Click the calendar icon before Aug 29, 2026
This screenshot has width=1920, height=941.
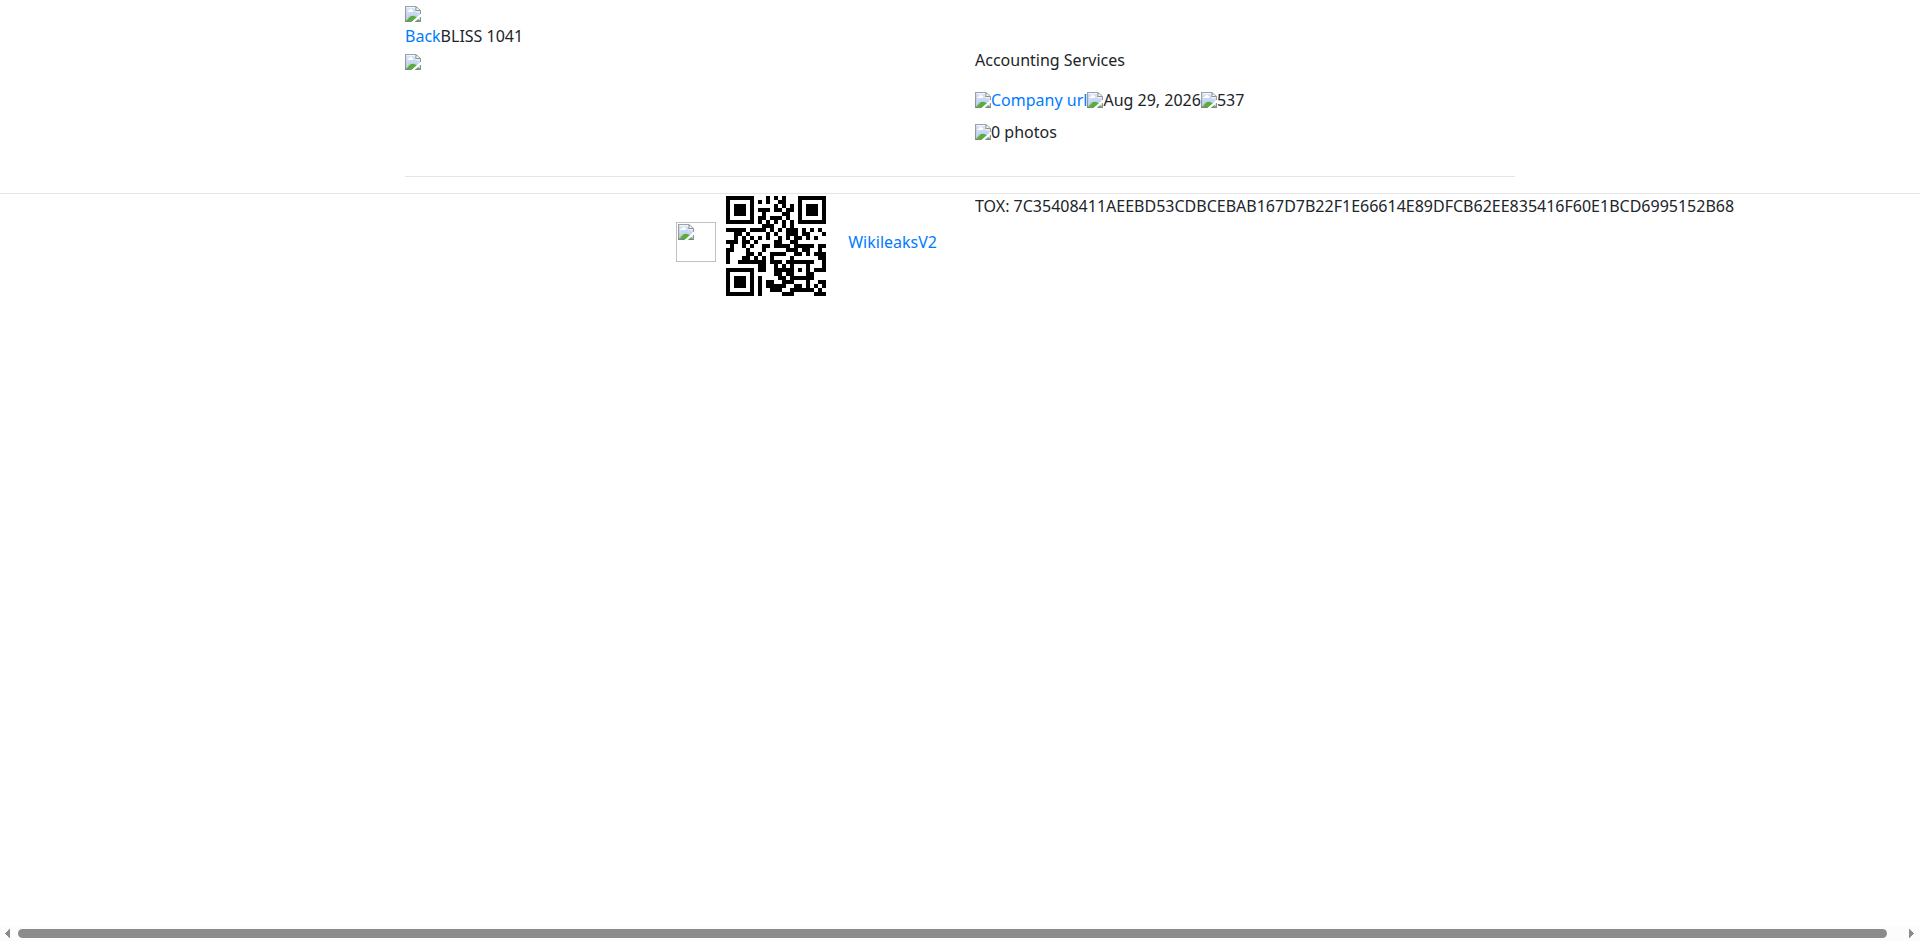tap(1095, 100)
